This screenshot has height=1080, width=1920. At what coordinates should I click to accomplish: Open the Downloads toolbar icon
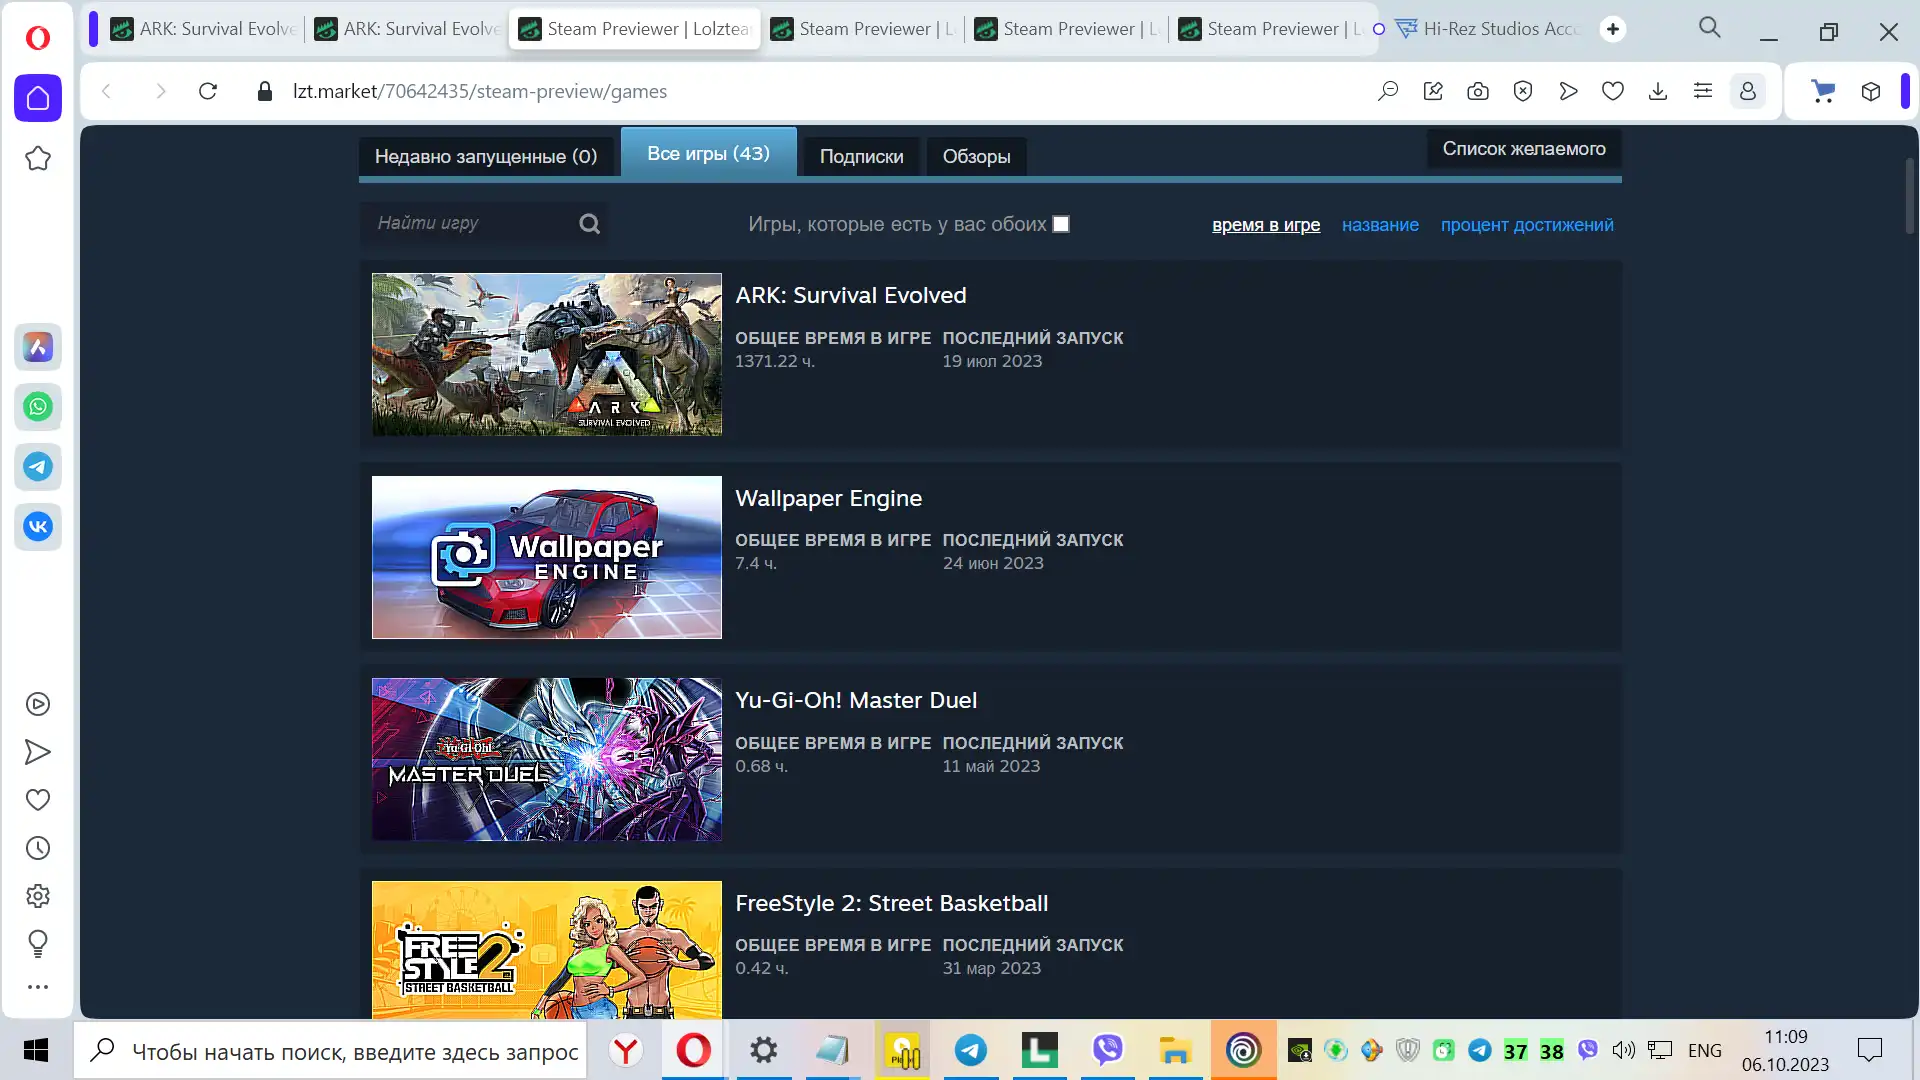[1658, 91]
